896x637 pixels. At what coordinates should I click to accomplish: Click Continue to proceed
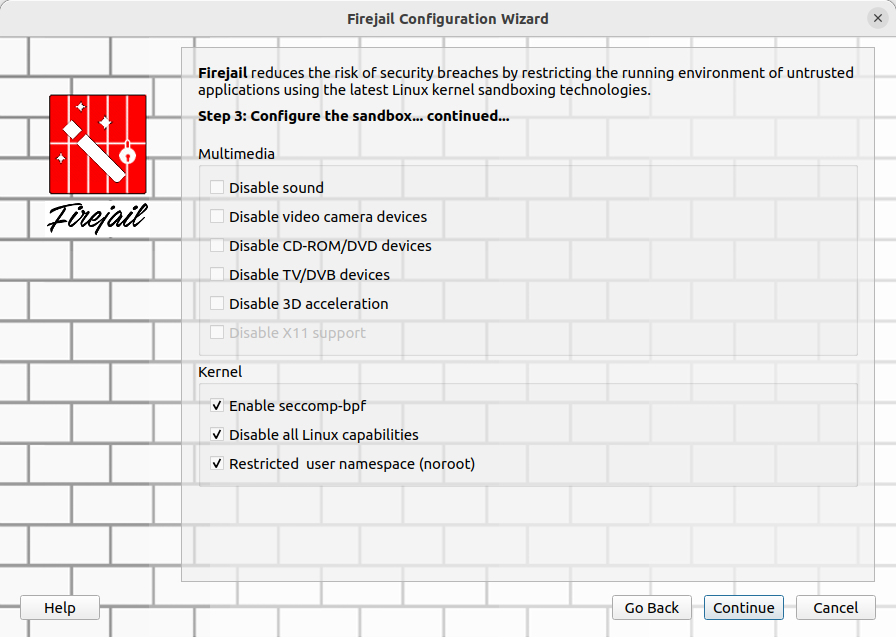coord(743,608)
